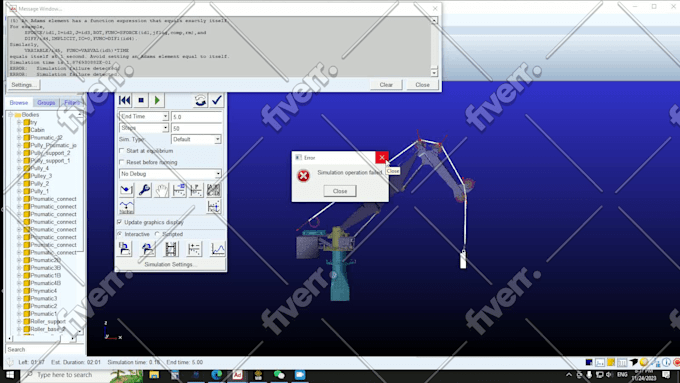Image resolution: width=680 pixels, height=383 pixels.
Task: Select the Pully_1 body in tree
Action: (39, 191)
